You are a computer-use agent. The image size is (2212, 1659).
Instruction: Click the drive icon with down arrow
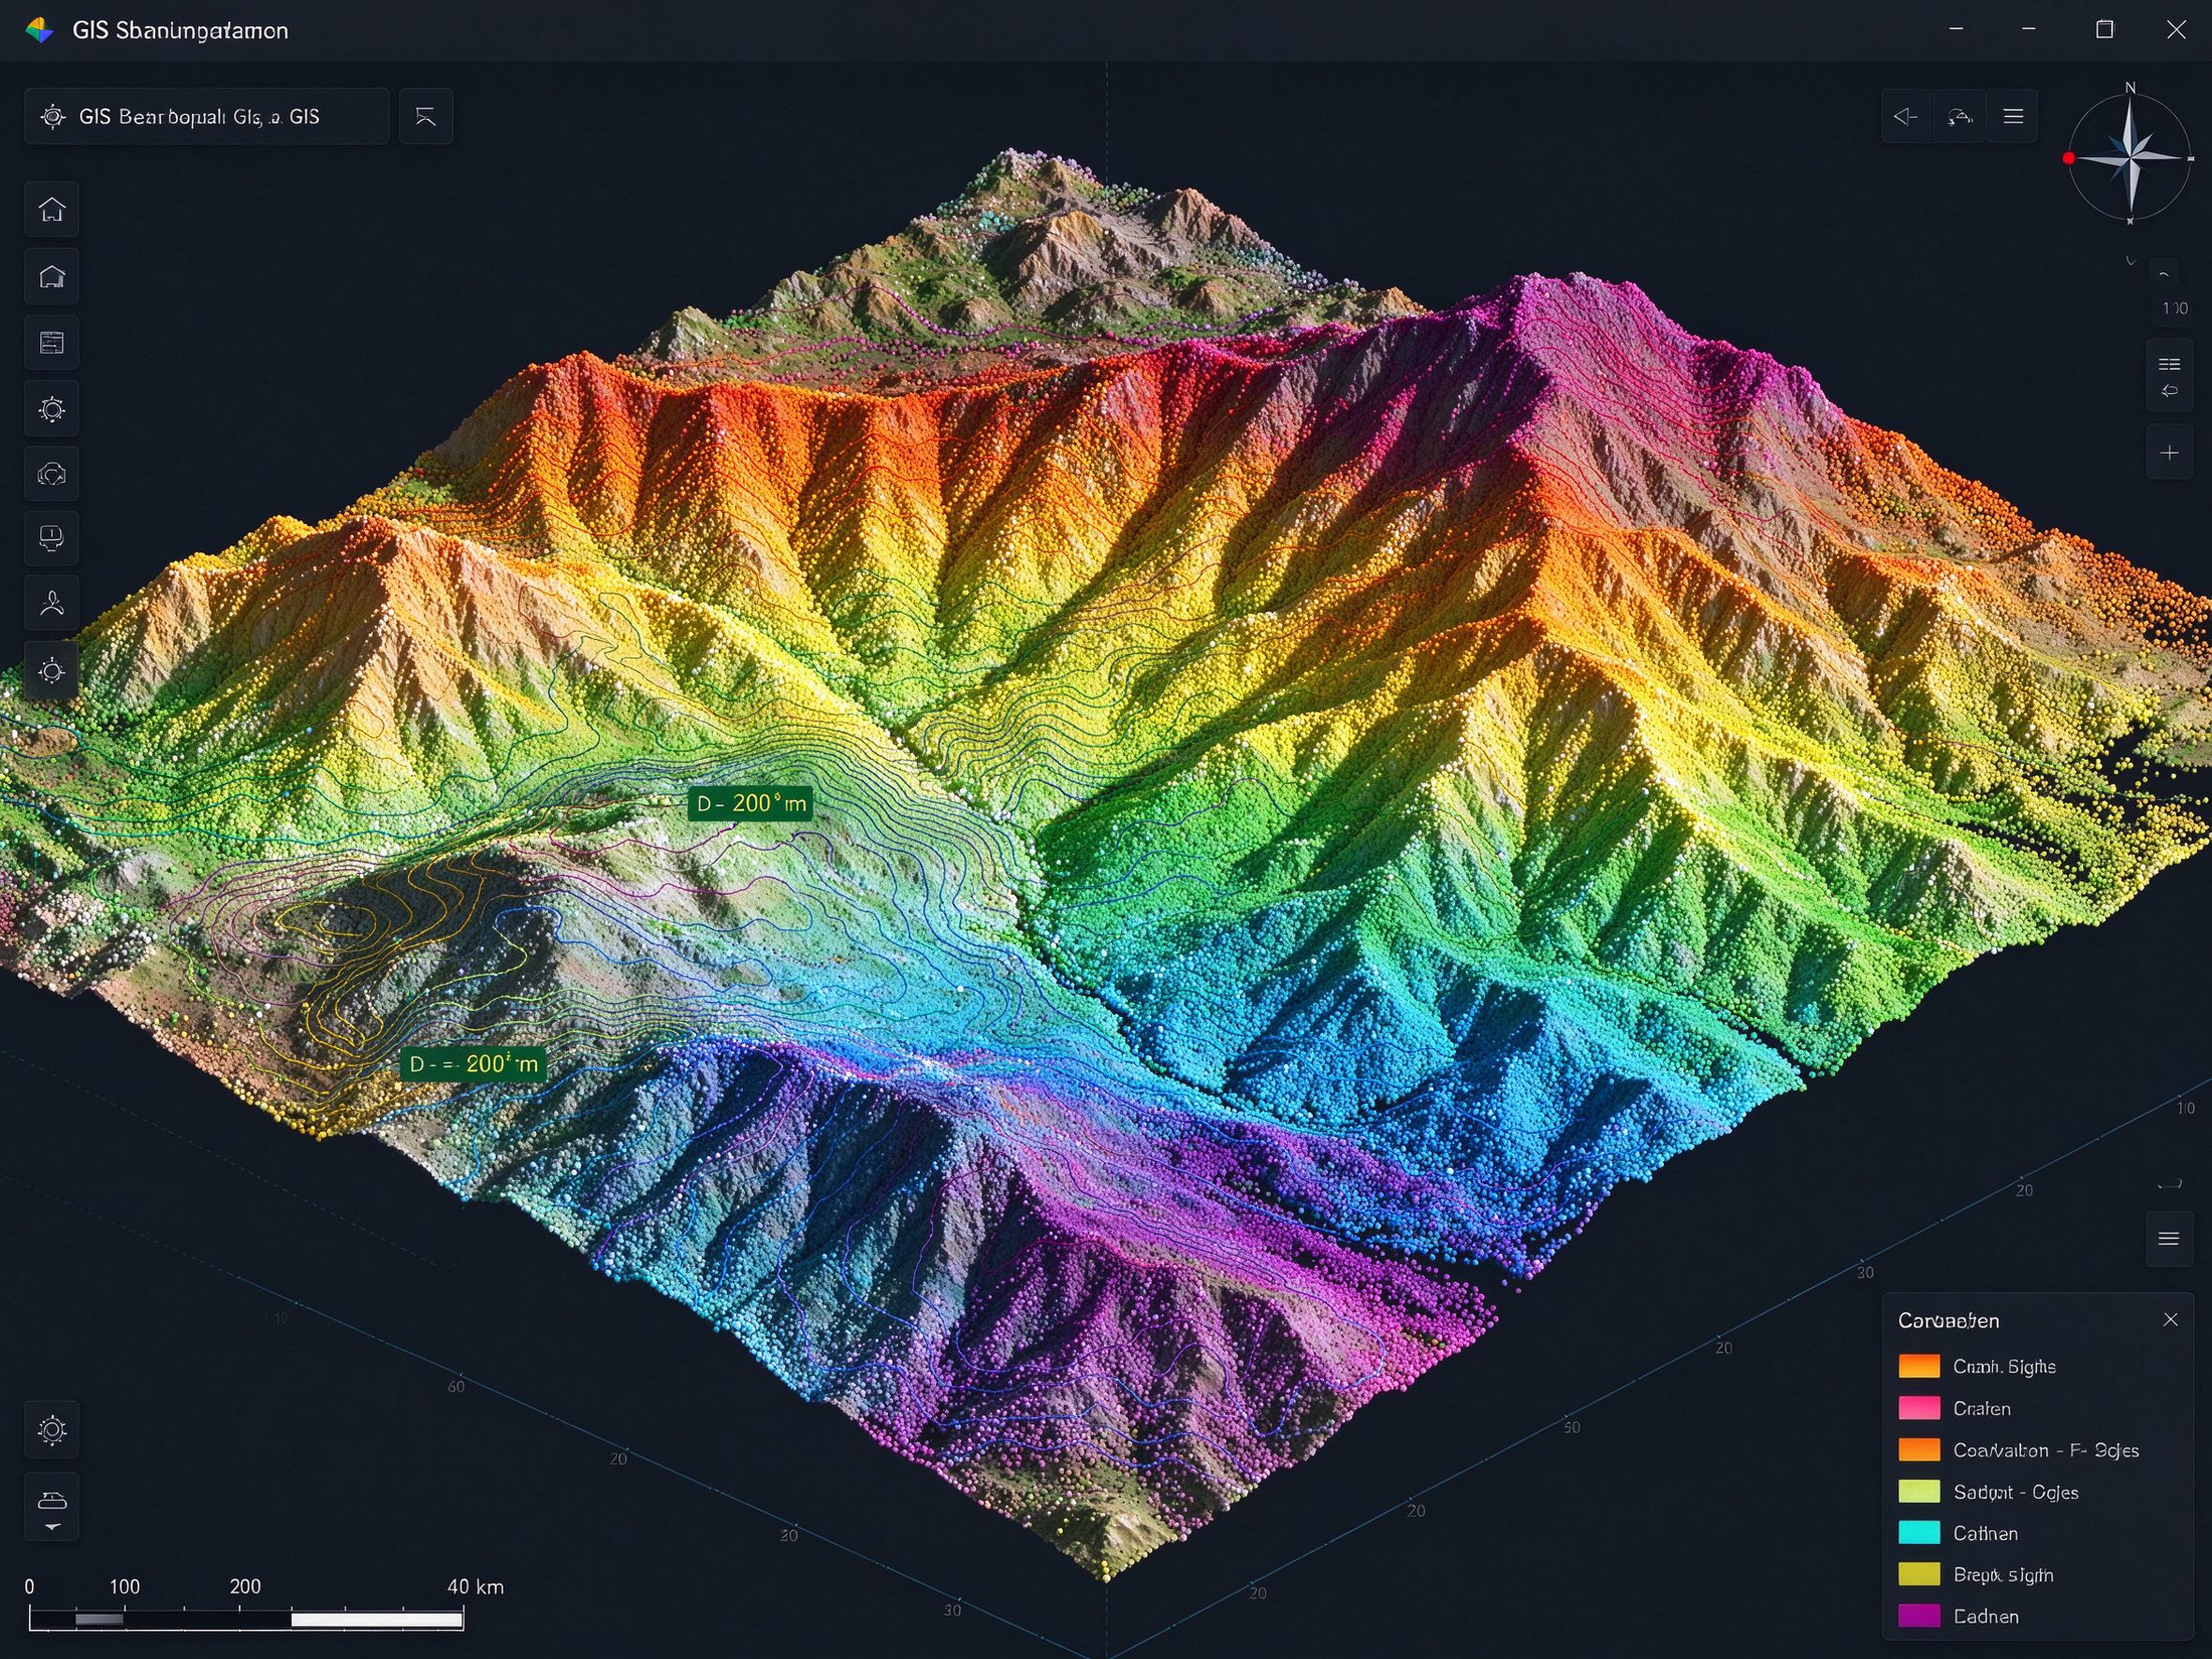[x=52, y=1506]
